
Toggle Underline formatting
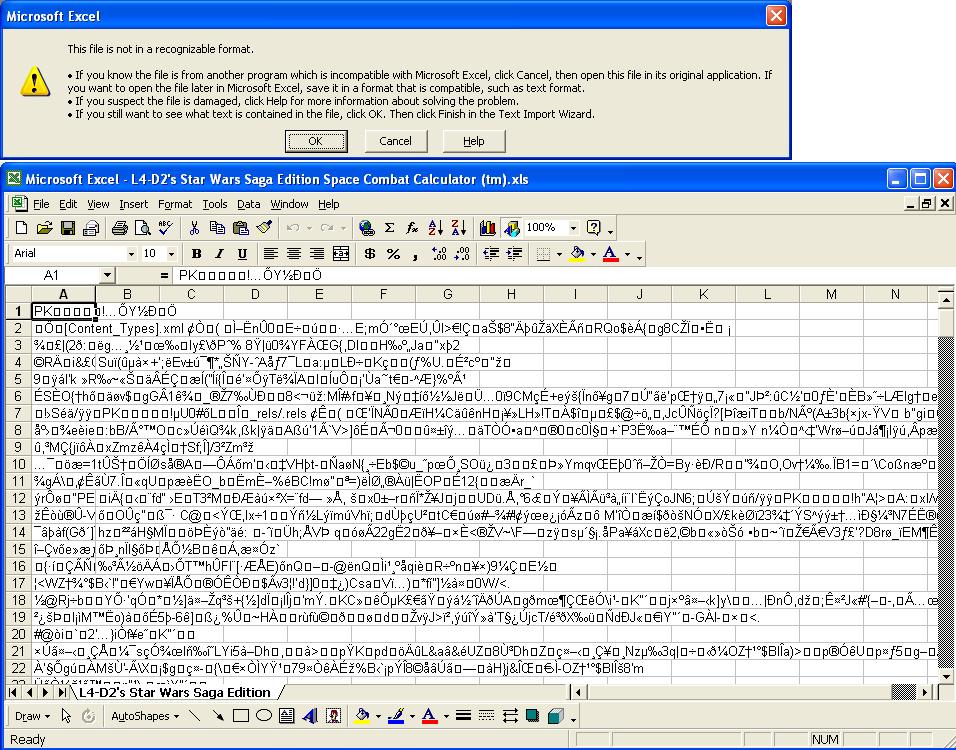click(x=243, y=254)
